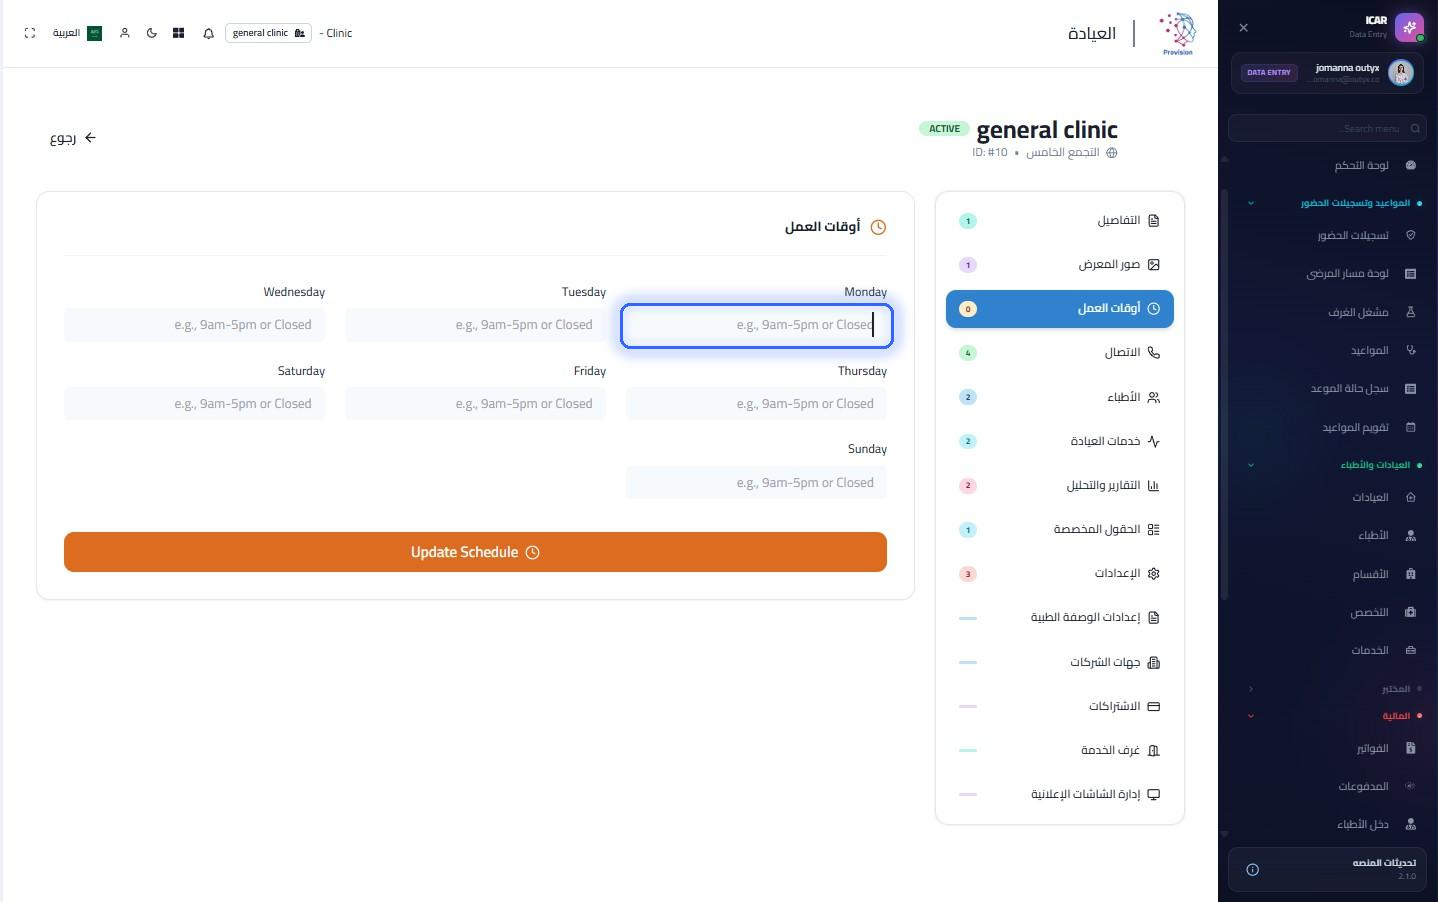Open the apps grid icon
Screen dimensions: 1438x902
pyautogui.click(x=178, y=33)
